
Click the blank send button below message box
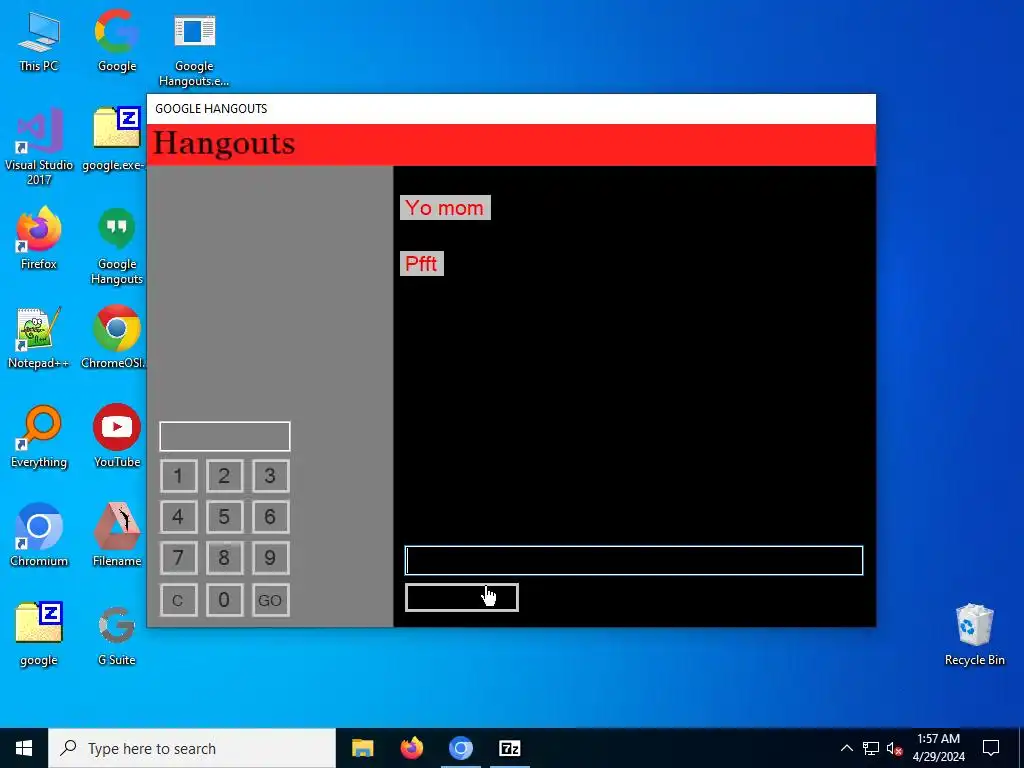click(x=462, y=598)
